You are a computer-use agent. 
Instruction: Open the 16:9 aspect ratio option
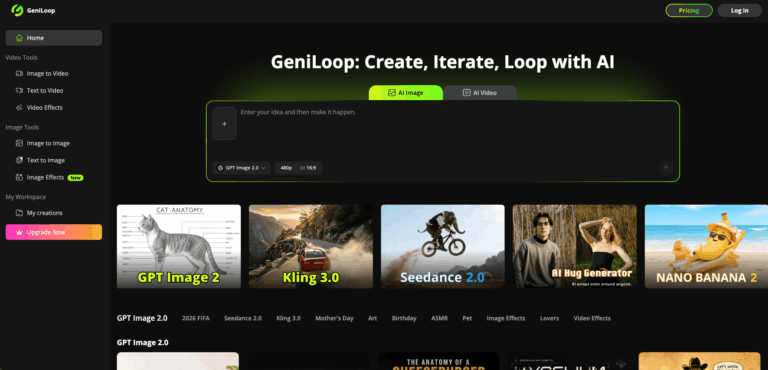(x=308, y=168)
